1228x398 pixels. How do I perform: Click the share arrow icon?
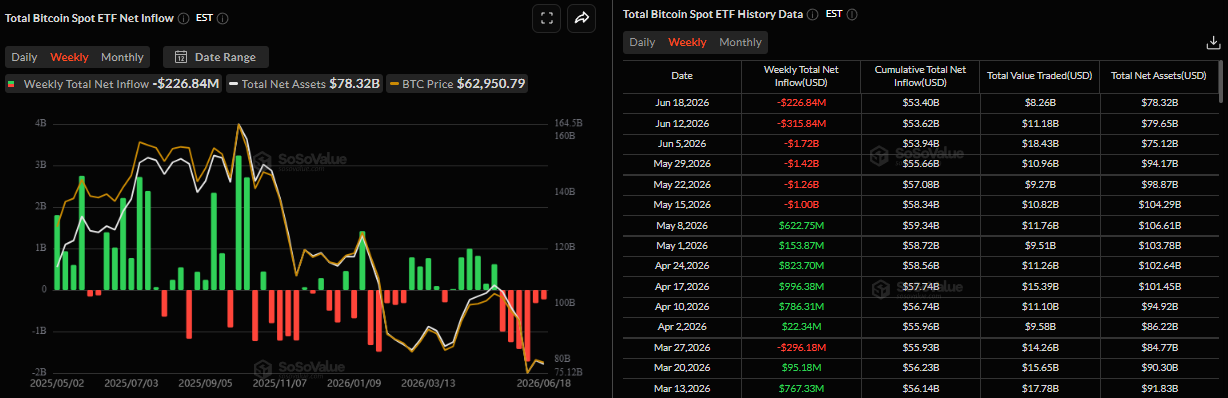coord(581,18)
